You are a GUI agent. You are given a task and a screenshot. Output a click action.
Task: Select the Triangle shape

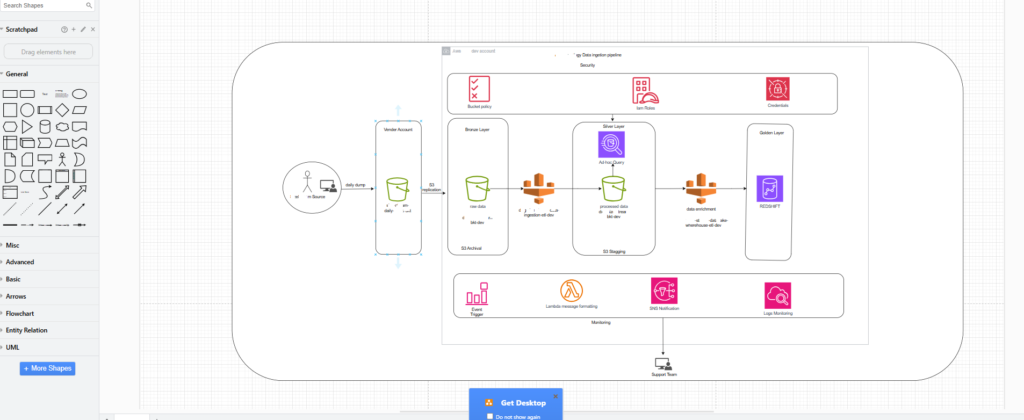pyautogui.click(x=27, y=127)
